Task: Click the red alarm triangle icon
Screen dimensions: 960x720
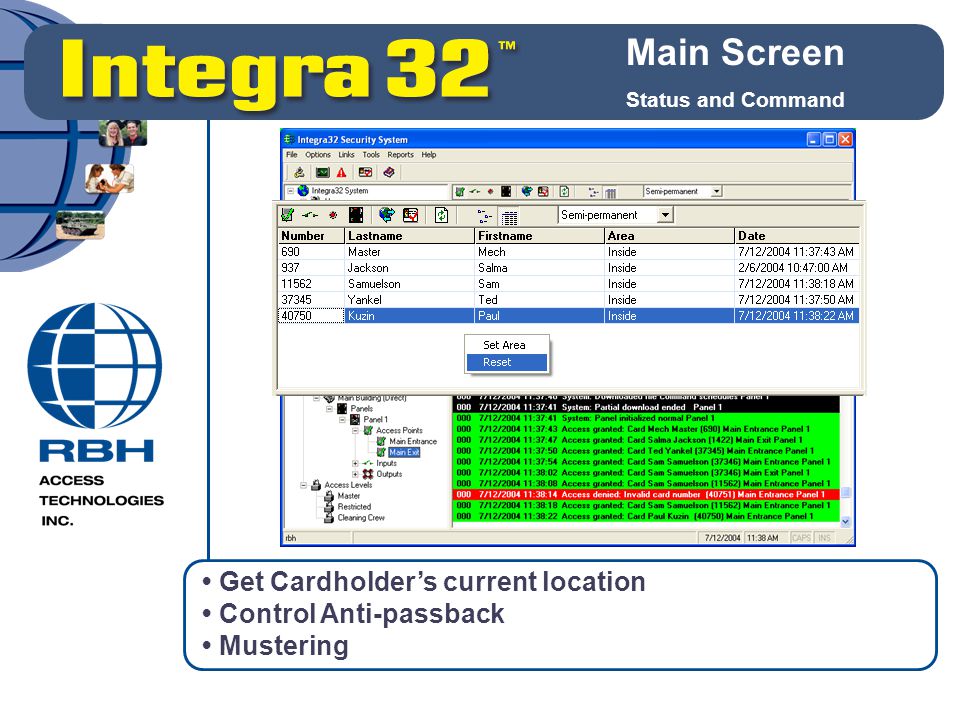Action: 342,173
